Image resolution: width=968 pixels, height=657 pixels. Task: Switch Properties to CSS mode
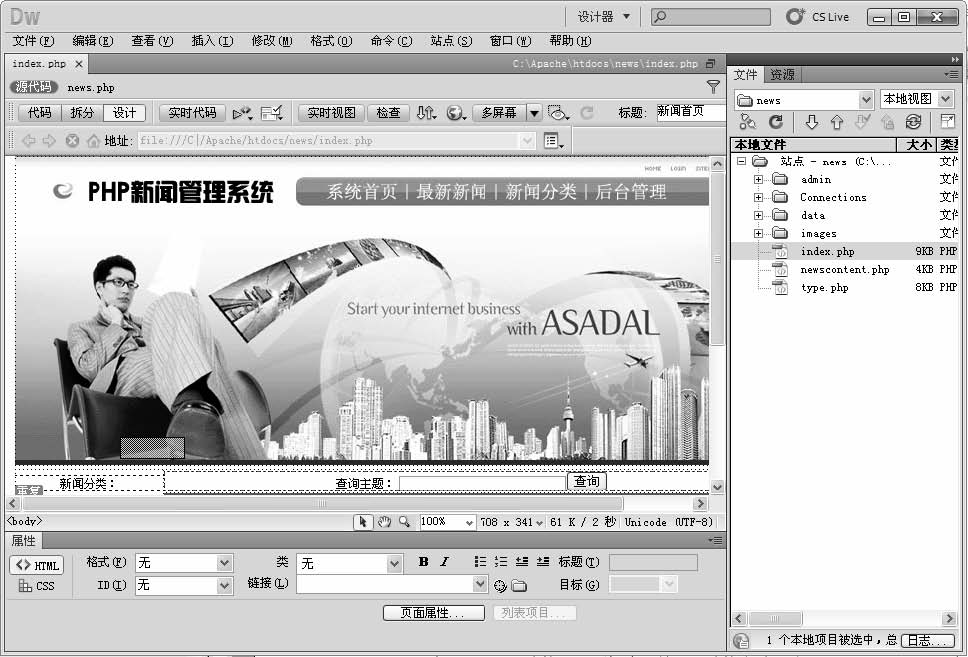pyautogui.click(x=37, y=586)
